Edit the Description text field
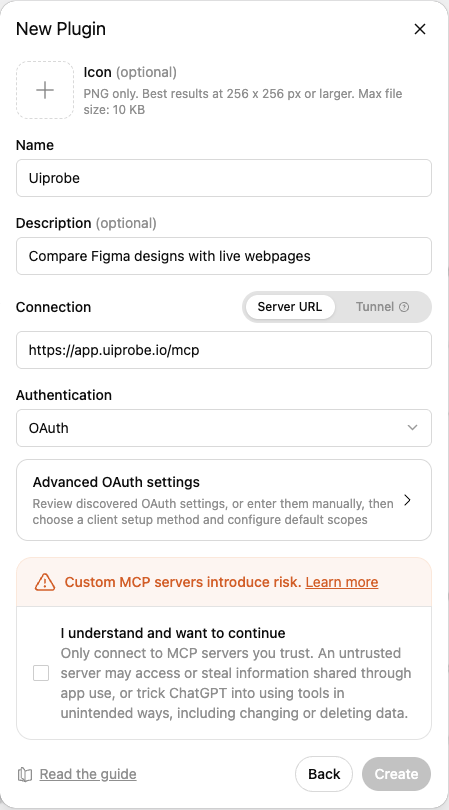 click(x=224, y=256)
